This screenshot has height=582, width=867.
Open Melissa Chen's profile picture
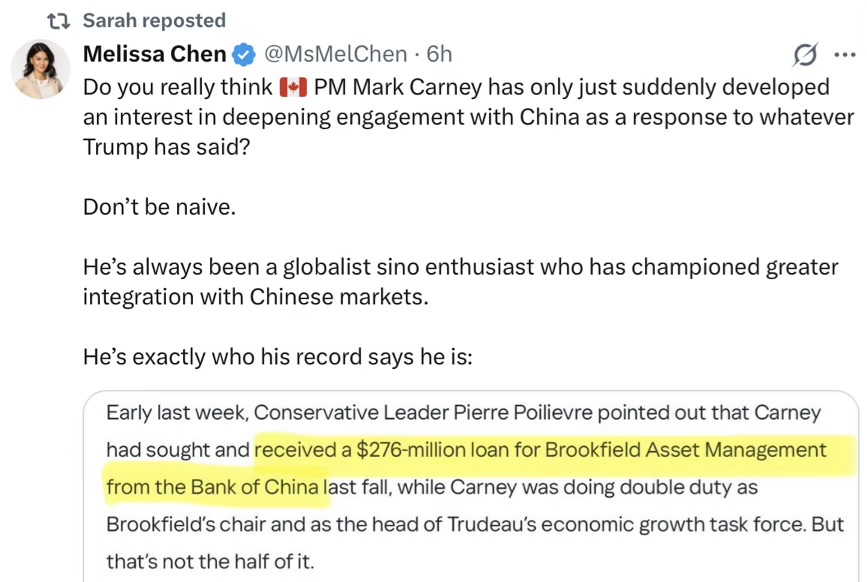coord(41,71)
